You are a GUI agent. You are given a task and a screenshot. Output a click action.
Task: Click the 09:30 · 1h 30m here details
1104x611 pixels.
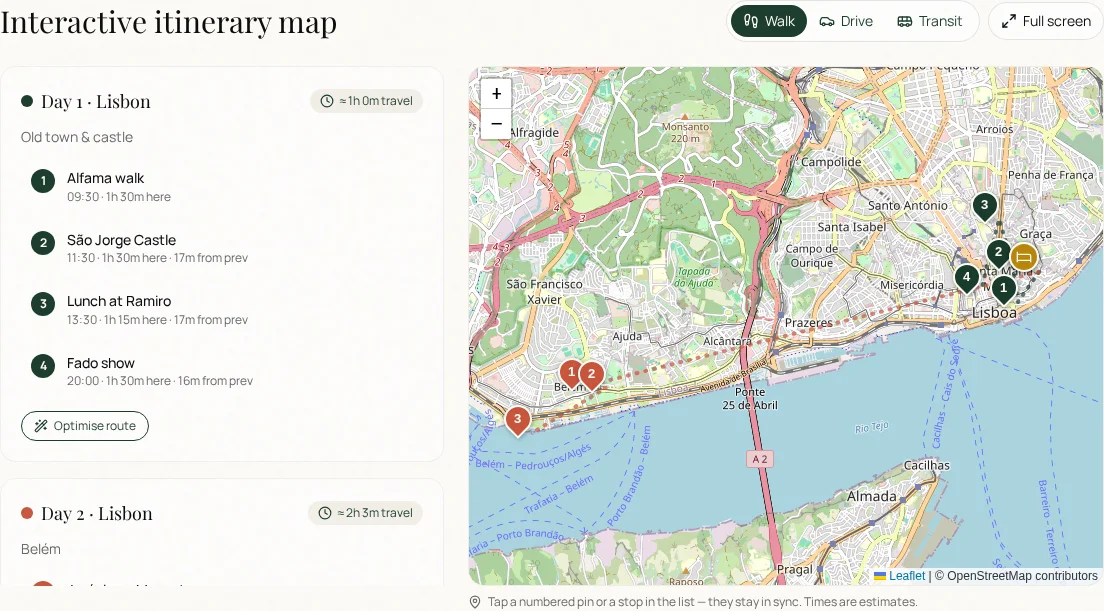click(119, 197)
